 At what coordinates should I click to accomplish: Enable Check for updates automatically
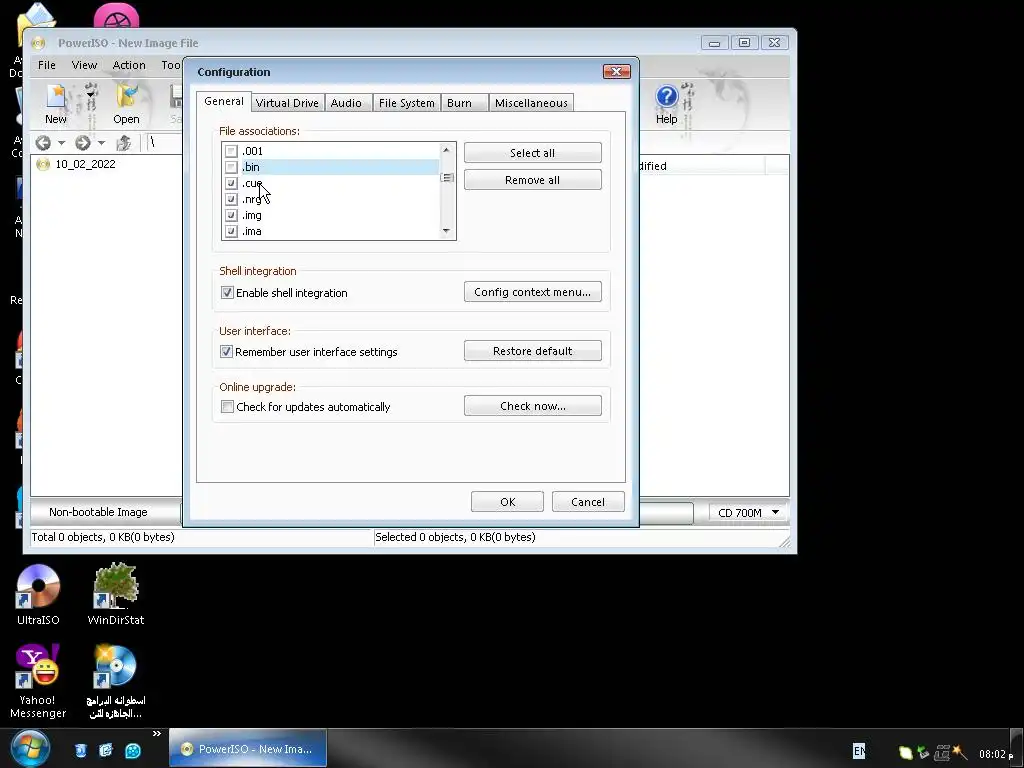point(227,407)
